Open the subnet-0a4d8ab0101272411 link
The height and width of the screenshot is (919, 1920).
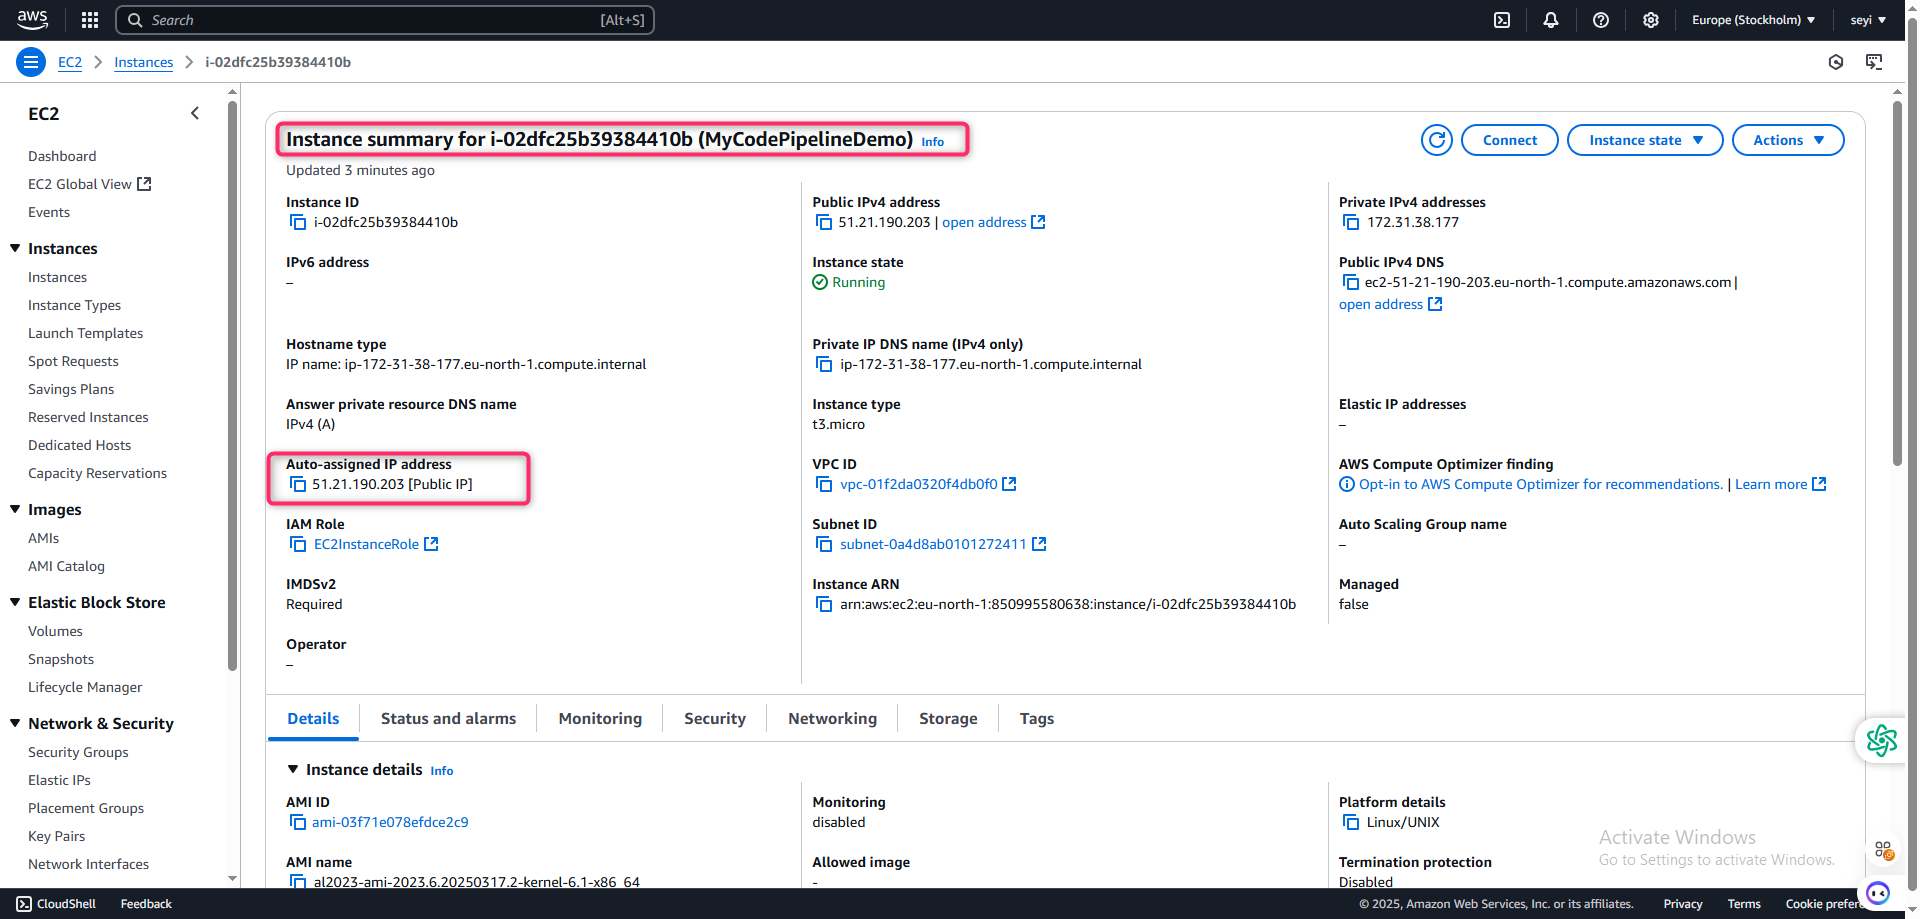[x=943, y=544]
